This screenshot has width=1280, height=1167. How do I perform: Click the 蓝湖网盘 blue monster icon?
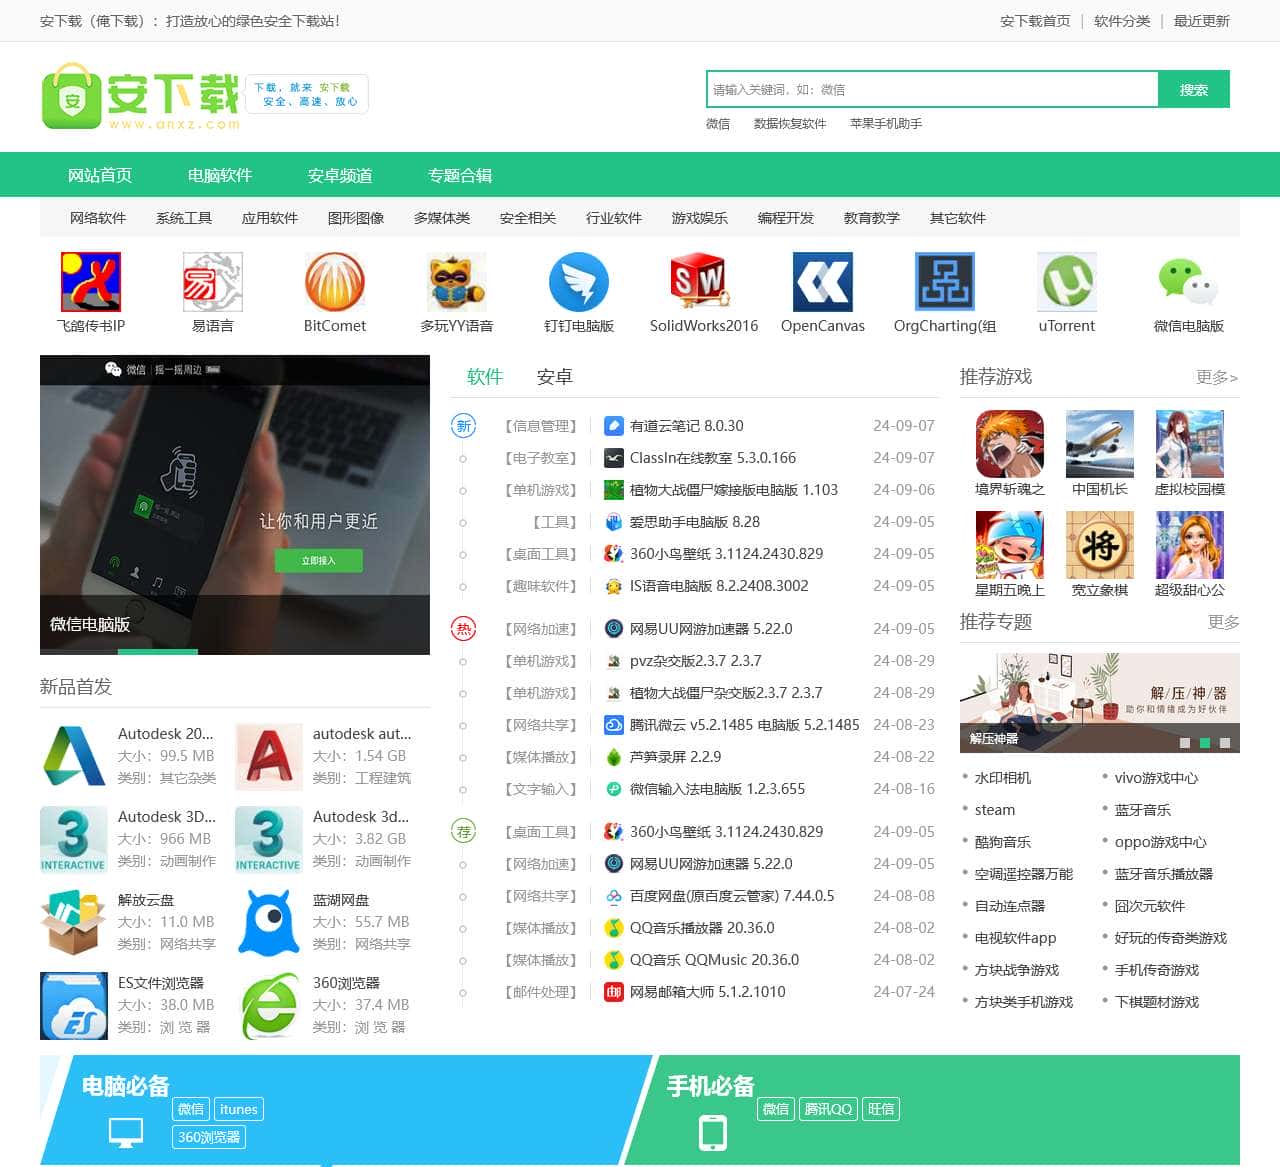coord(269,922)
